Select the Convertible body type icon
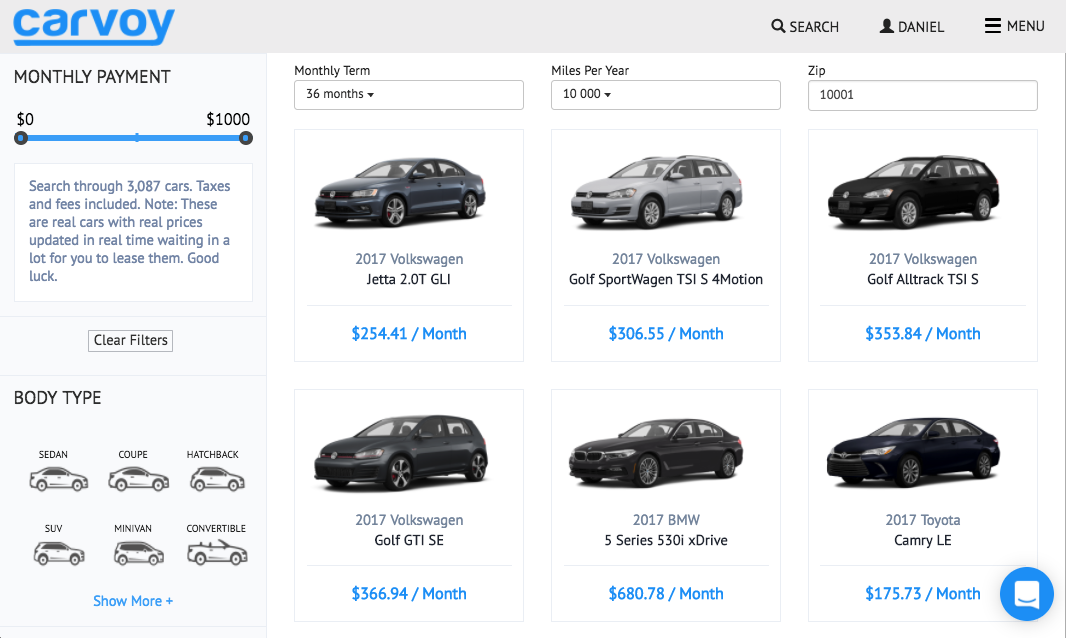1066x638 pixels. [216, 552]
